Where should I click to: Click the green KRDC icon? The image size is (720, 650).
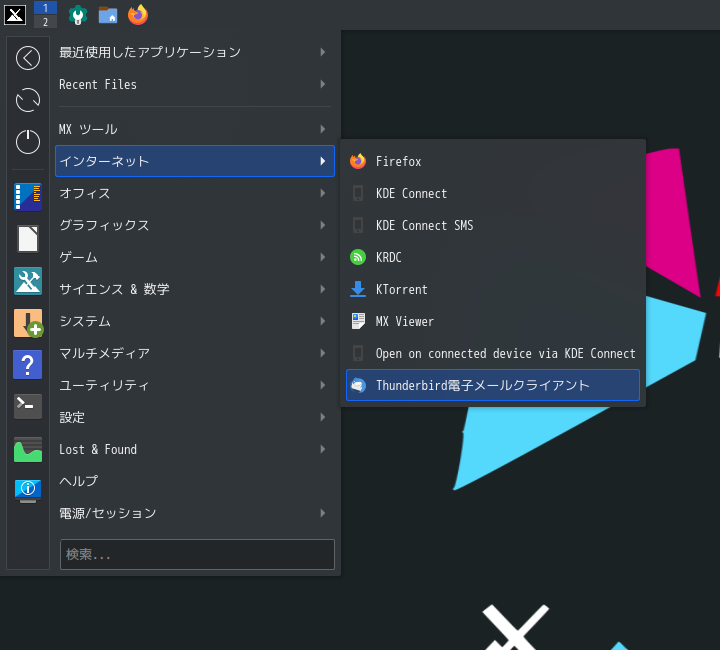pos(358,257)
